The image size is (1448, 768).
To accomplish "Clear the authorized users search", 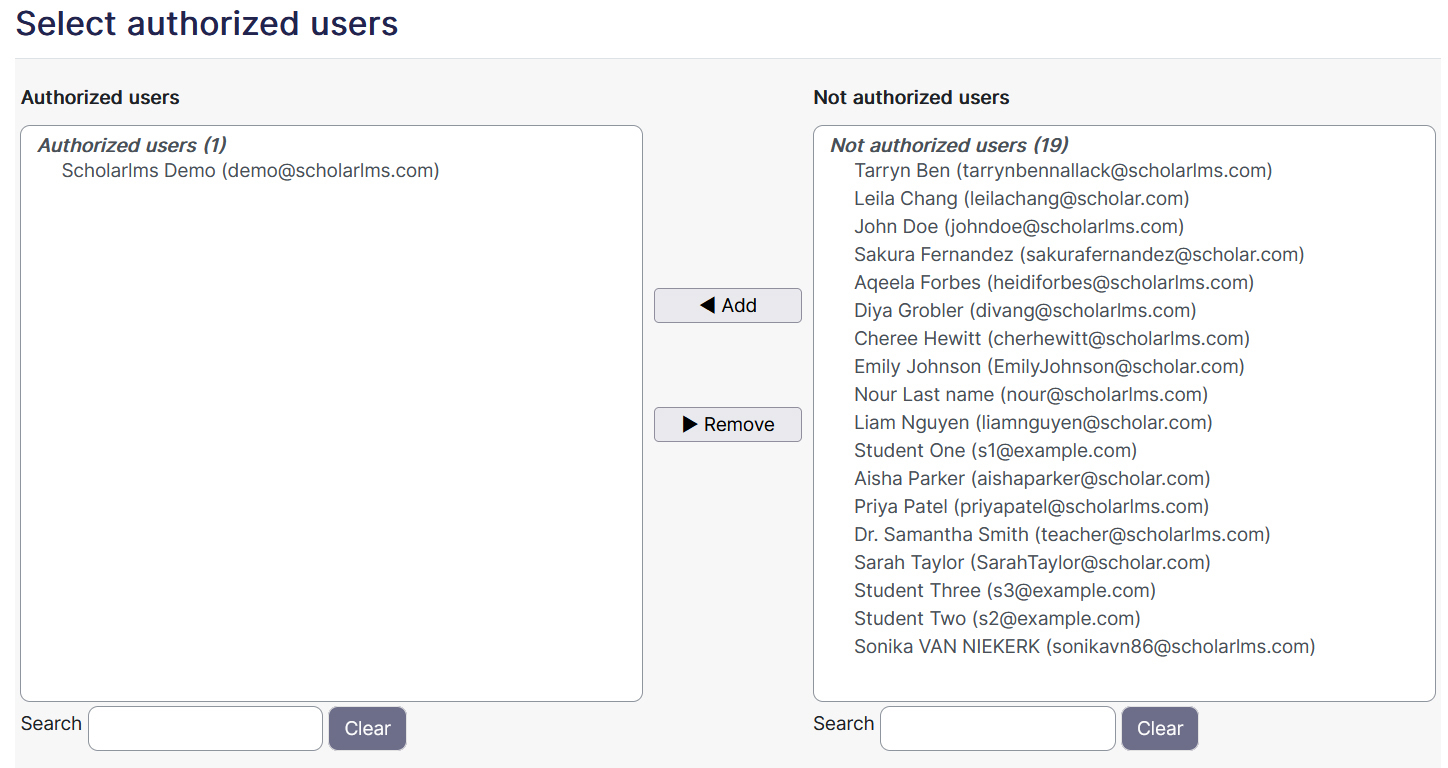I will pos(367,728).
